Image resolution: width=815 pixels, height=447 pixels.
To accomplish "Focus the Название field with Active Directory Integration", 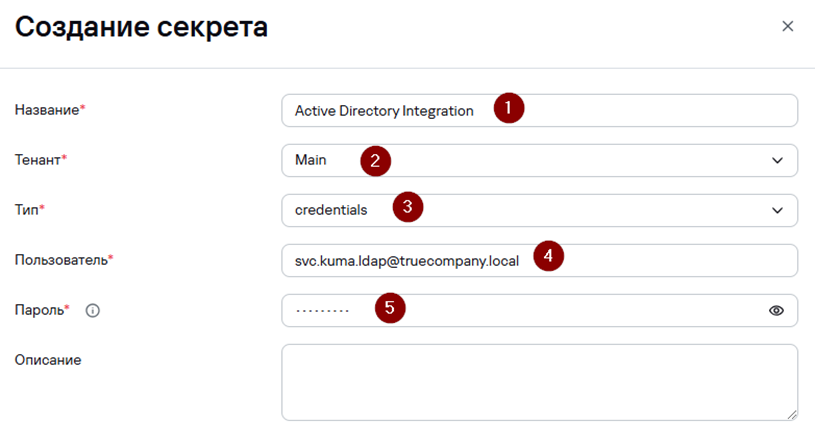I will 540,110.
